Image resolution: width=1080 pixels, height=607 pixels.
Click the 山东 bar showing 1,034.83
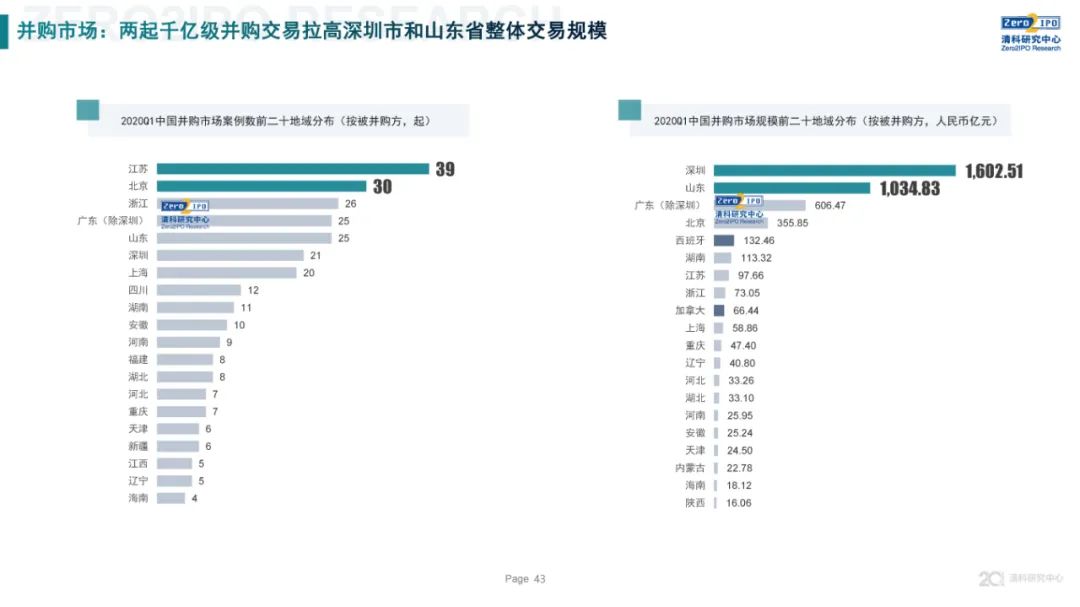click(x=792, y=188)
